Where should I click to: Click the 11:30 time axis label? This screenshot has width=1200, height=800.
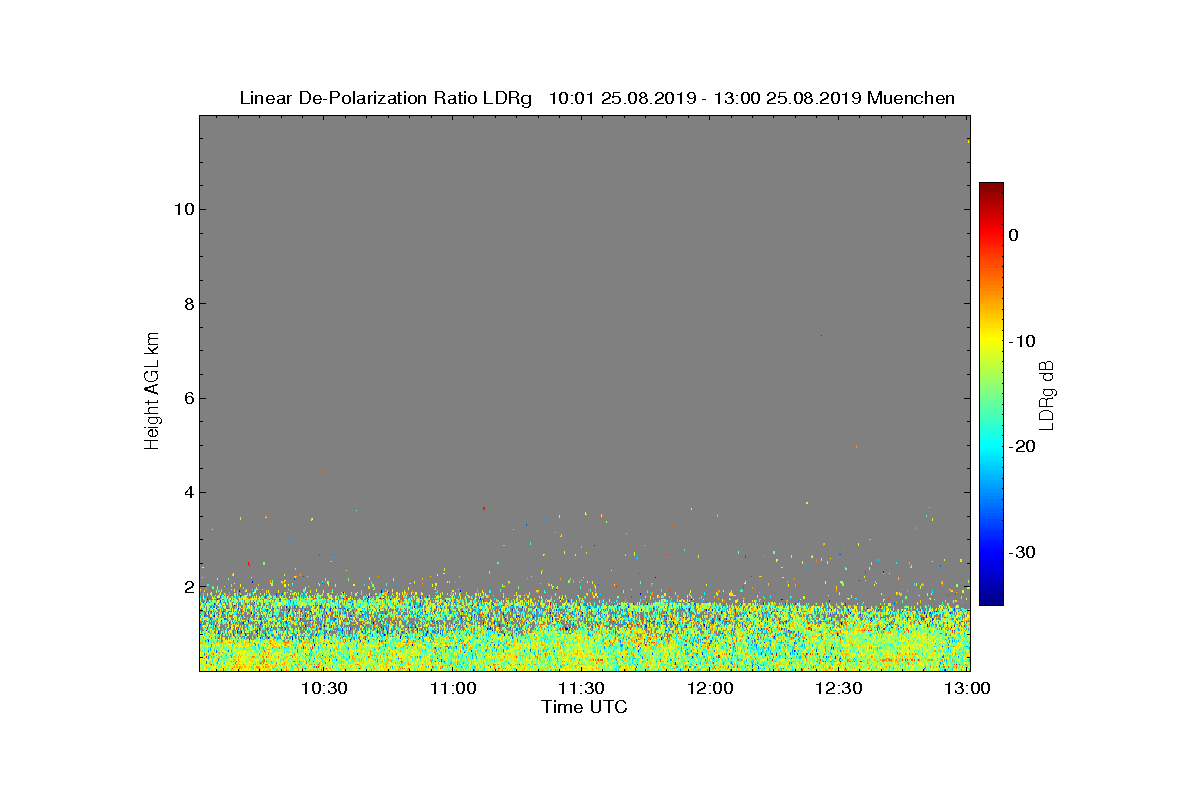(581, 689)
